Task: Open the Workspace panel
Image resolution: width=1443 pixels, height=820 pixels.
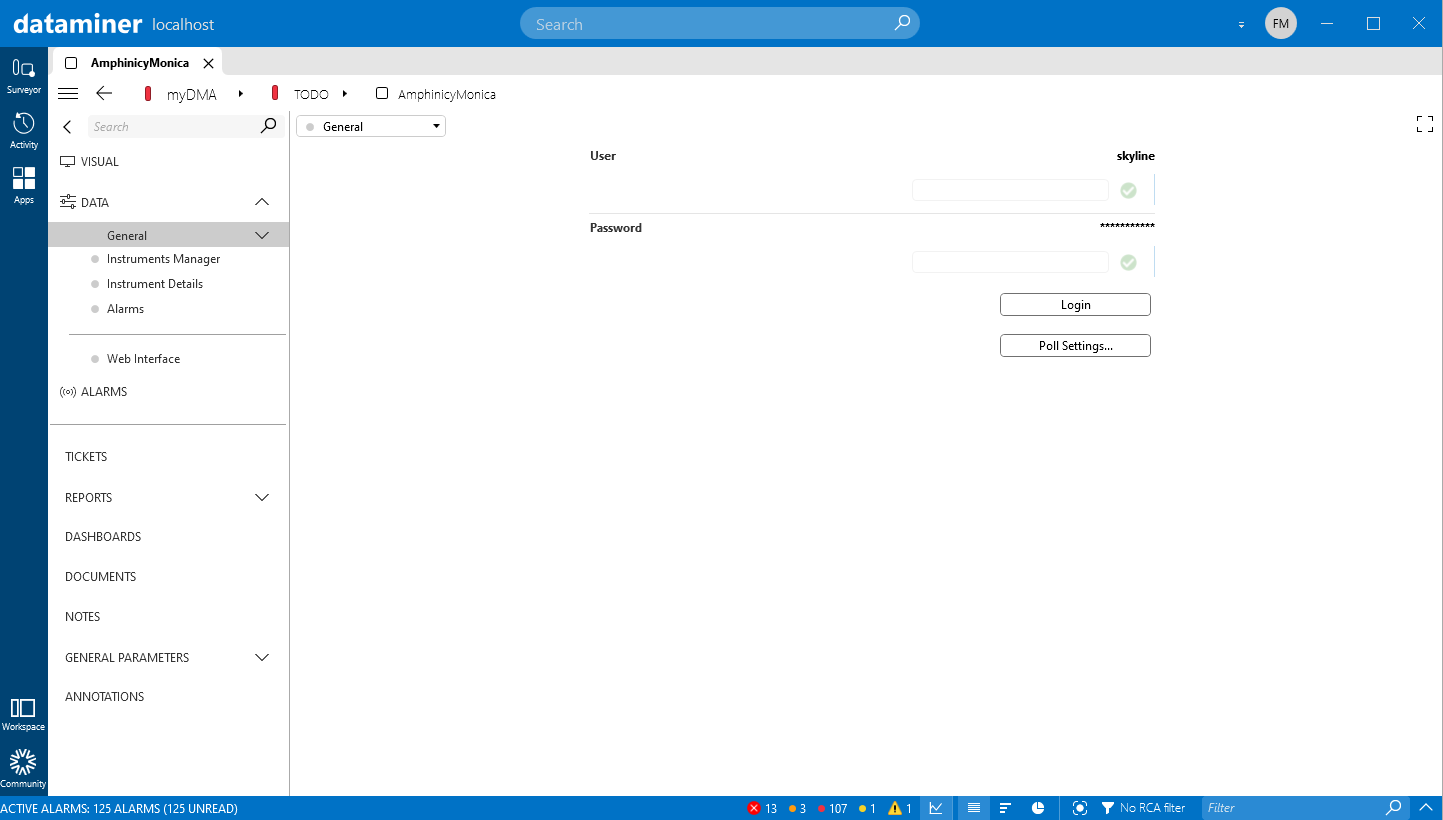Action: (x=23, y=715)
